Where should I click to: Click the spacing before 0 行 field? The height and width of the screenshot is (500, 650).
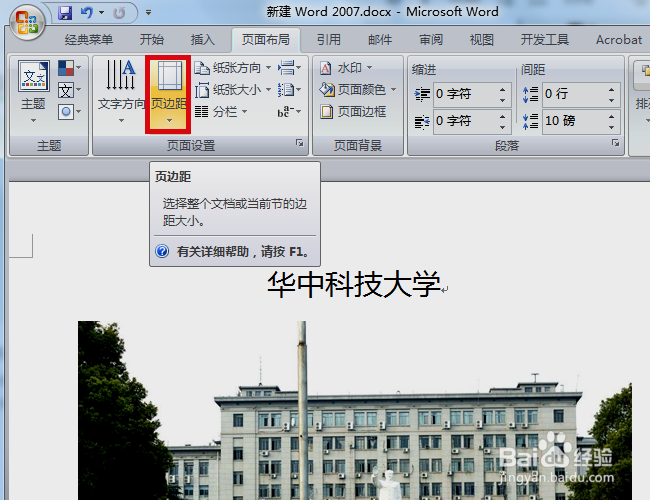pyautogui.click(x=574, y=94)
